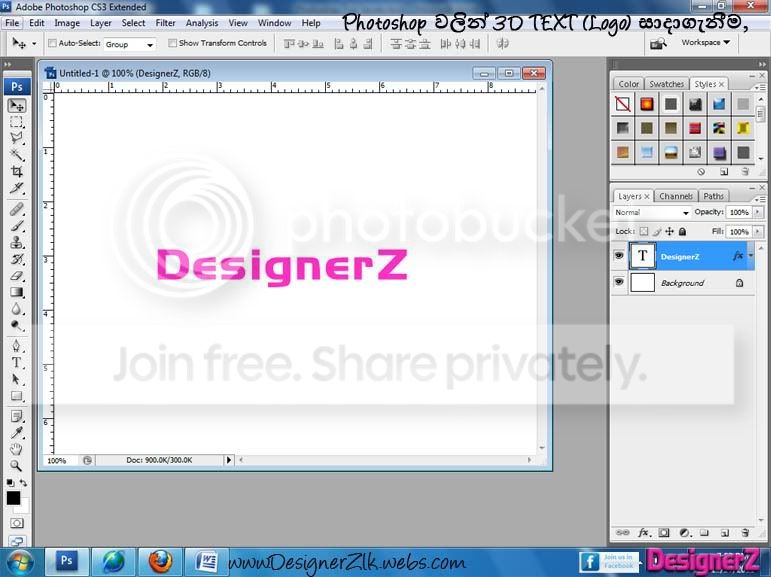Open Firefox from the taskbar
771x577 pixels.
tap(160, 562)
